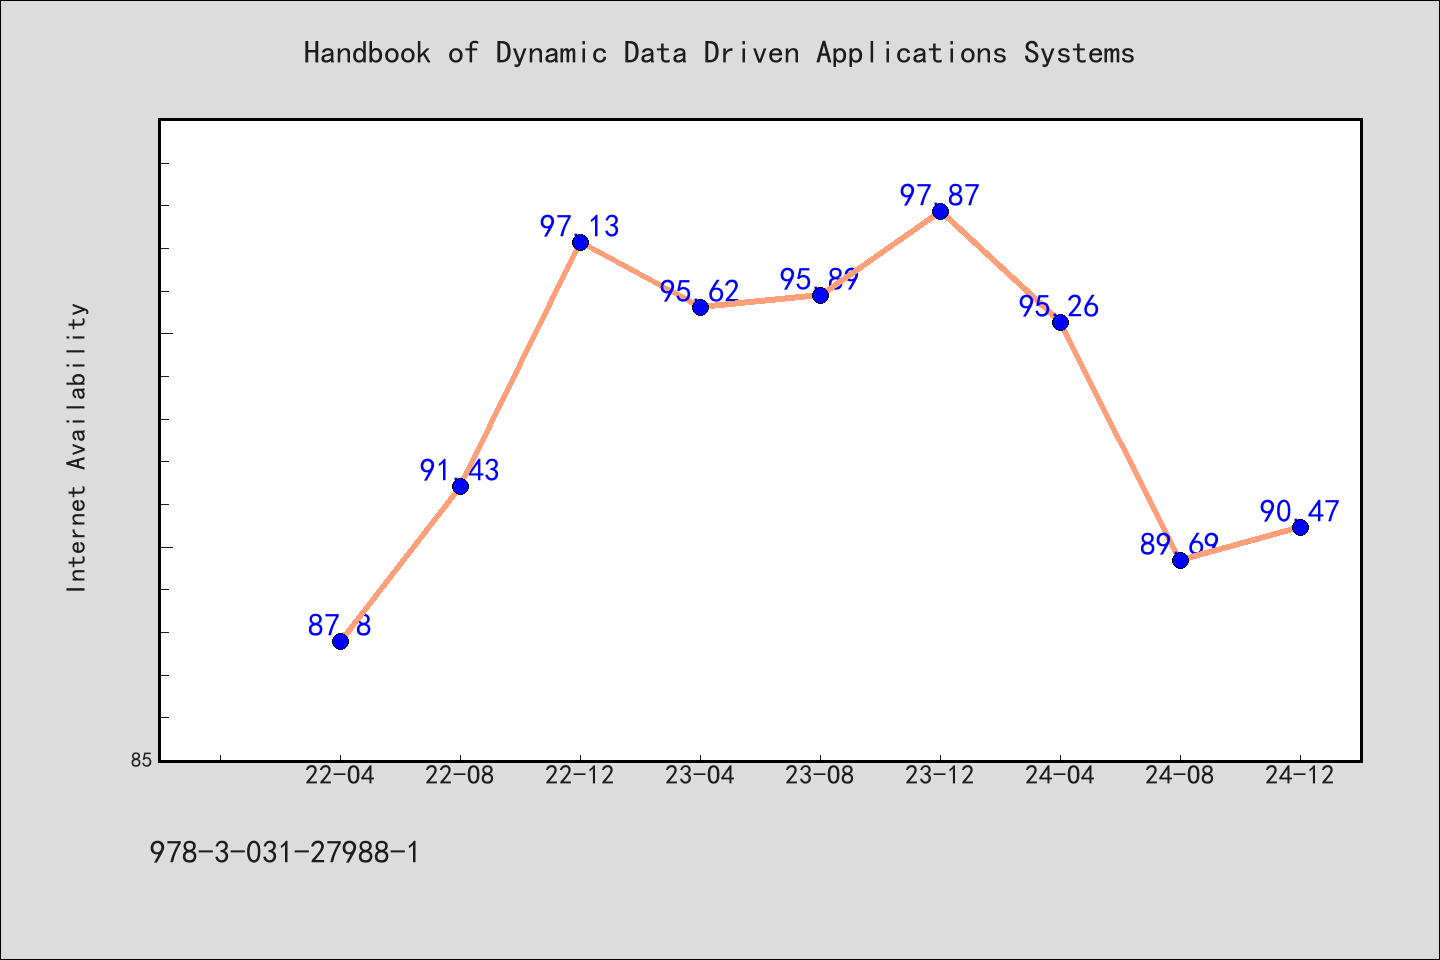Click the 24-08 x-axis label

pos(1180,776)
